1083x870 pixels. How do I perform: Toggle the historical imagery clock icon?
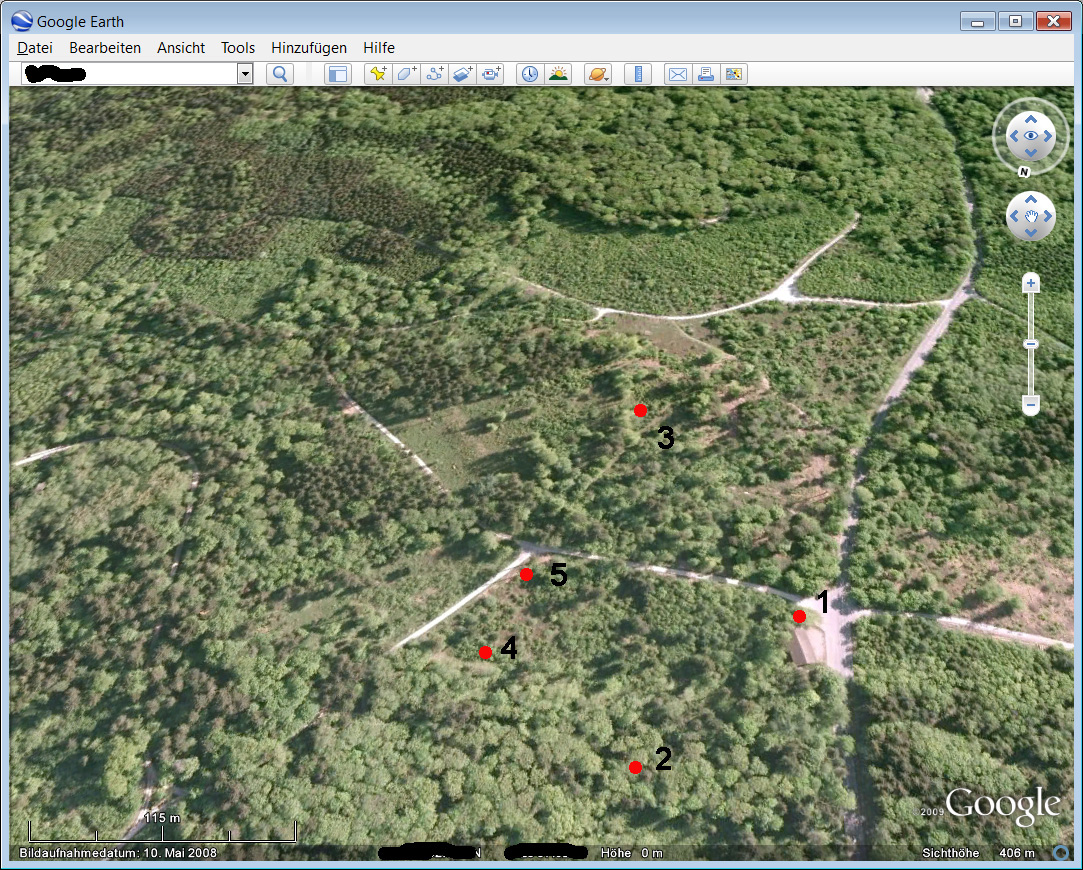(x=529, y=74)
